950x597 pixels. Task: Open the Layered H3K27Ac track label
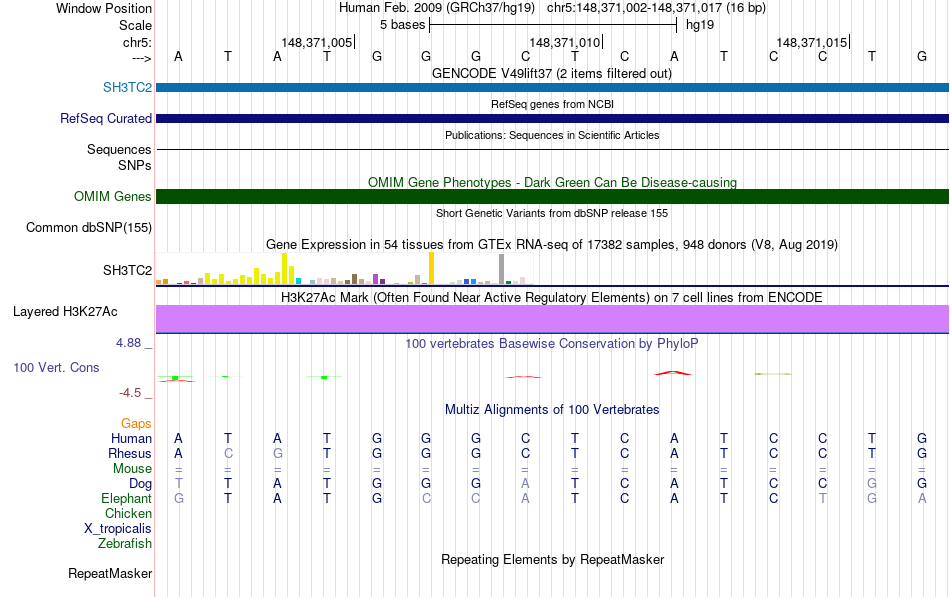(x=65, y=312)
